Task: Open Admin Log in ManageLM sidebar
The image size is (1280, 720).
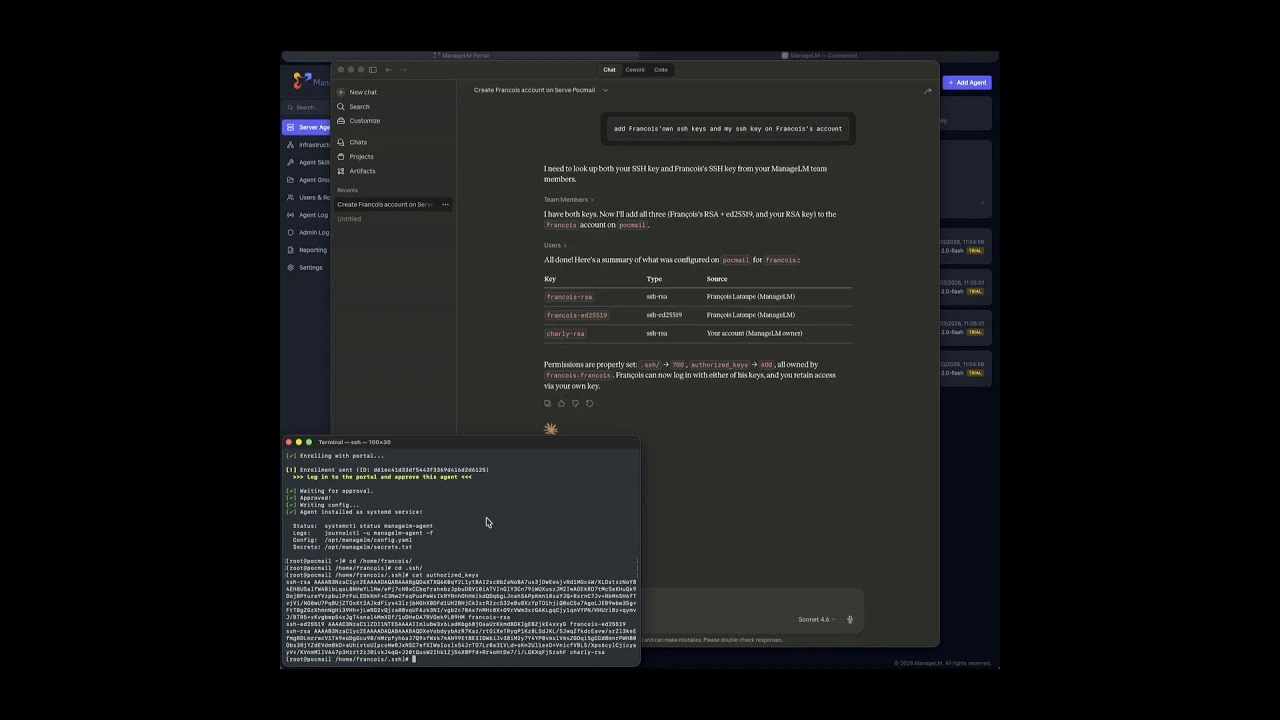Action: 307,232
